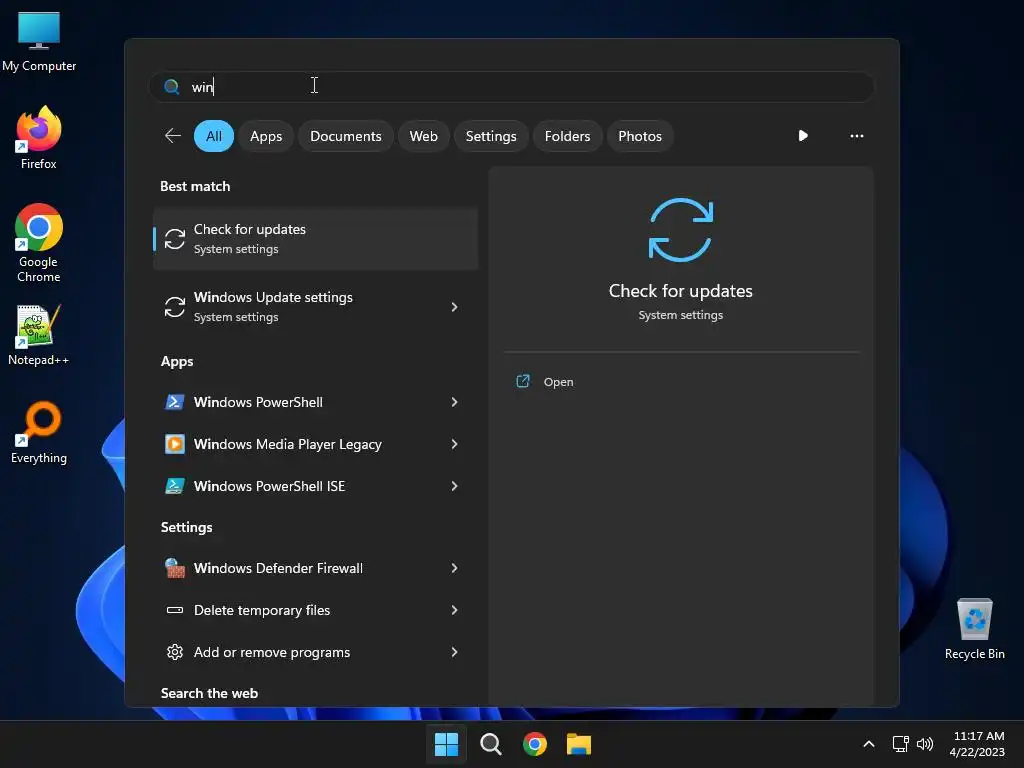Open My Computer desktop icon

[x=39, y=40]
